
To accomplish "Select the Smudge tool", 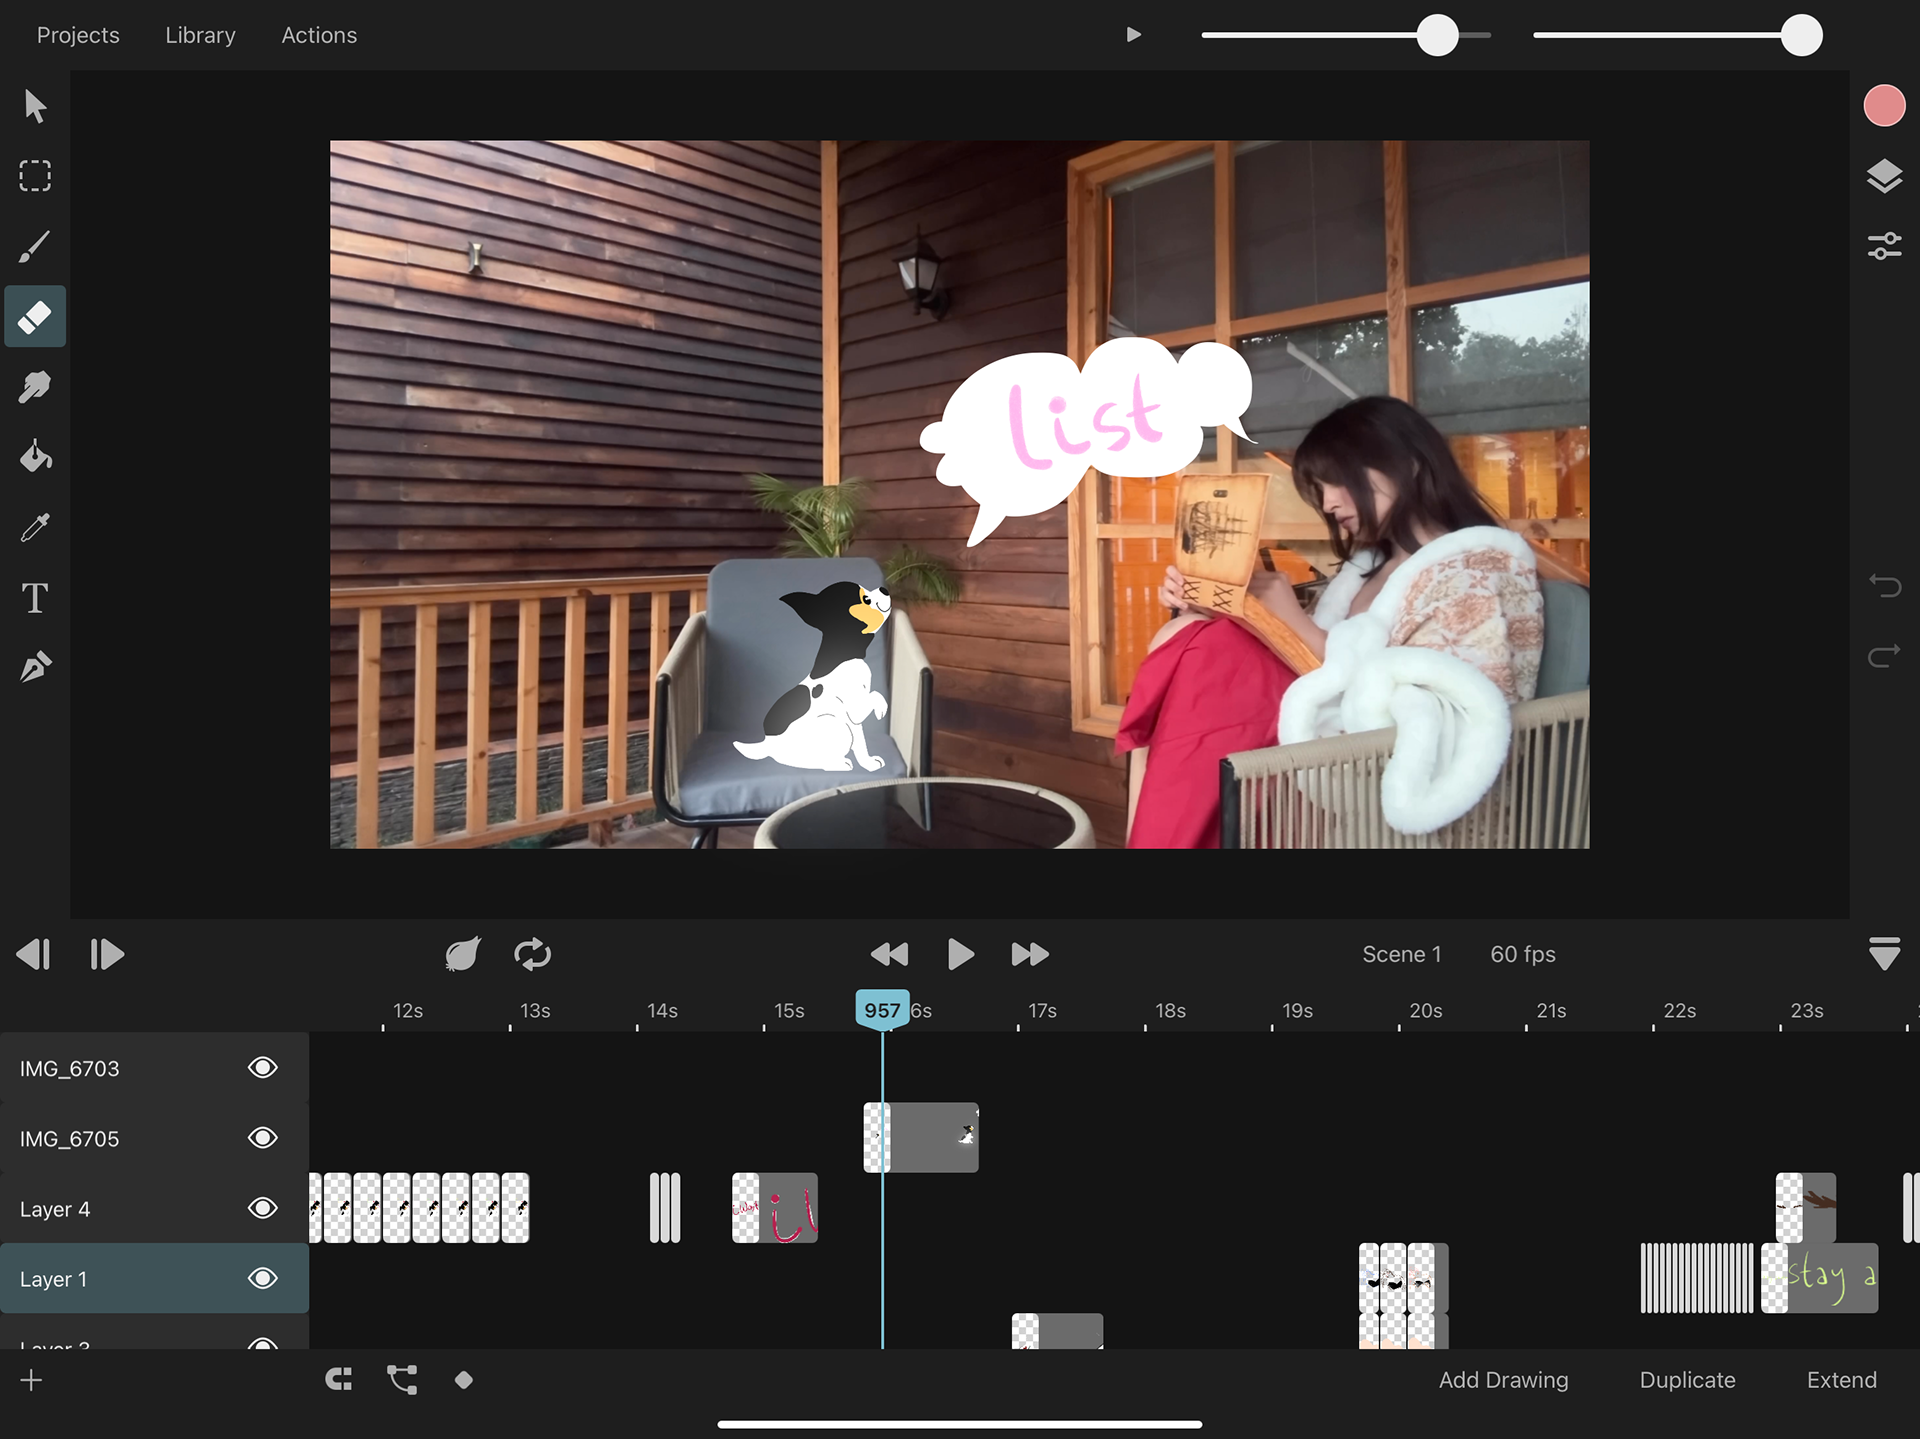I will 35,387.
